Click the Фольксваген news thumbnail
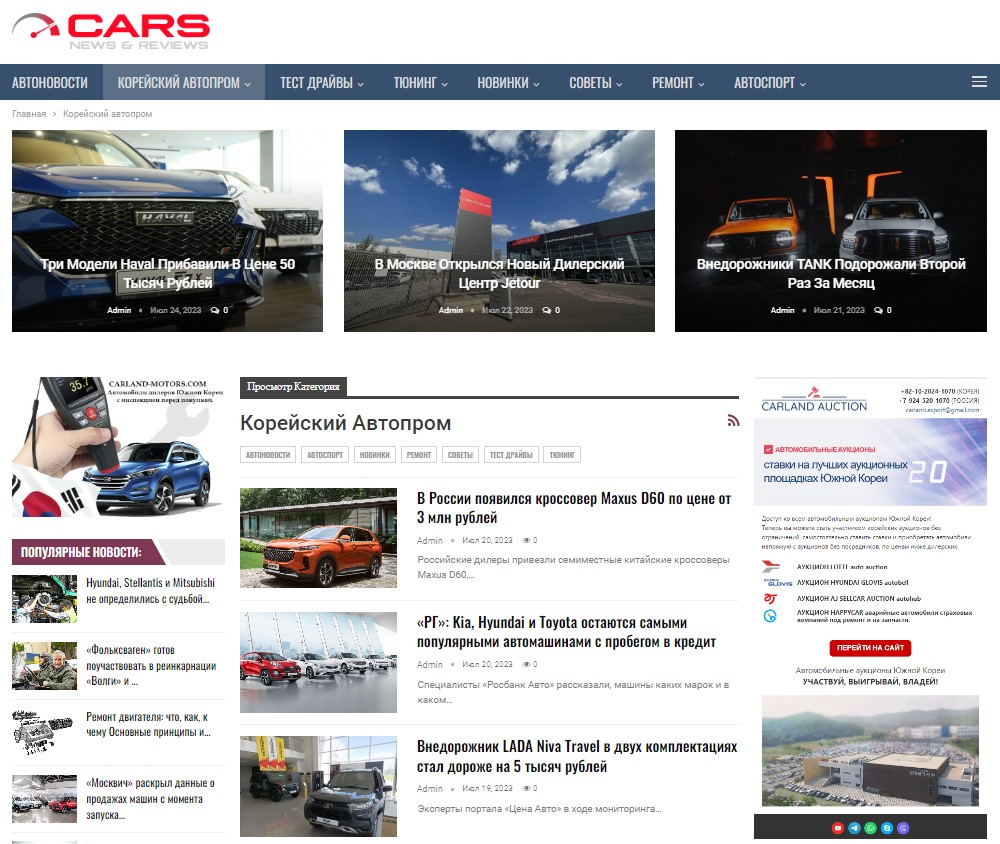Viewport: 1000px width, 844px height. point(45,666)
